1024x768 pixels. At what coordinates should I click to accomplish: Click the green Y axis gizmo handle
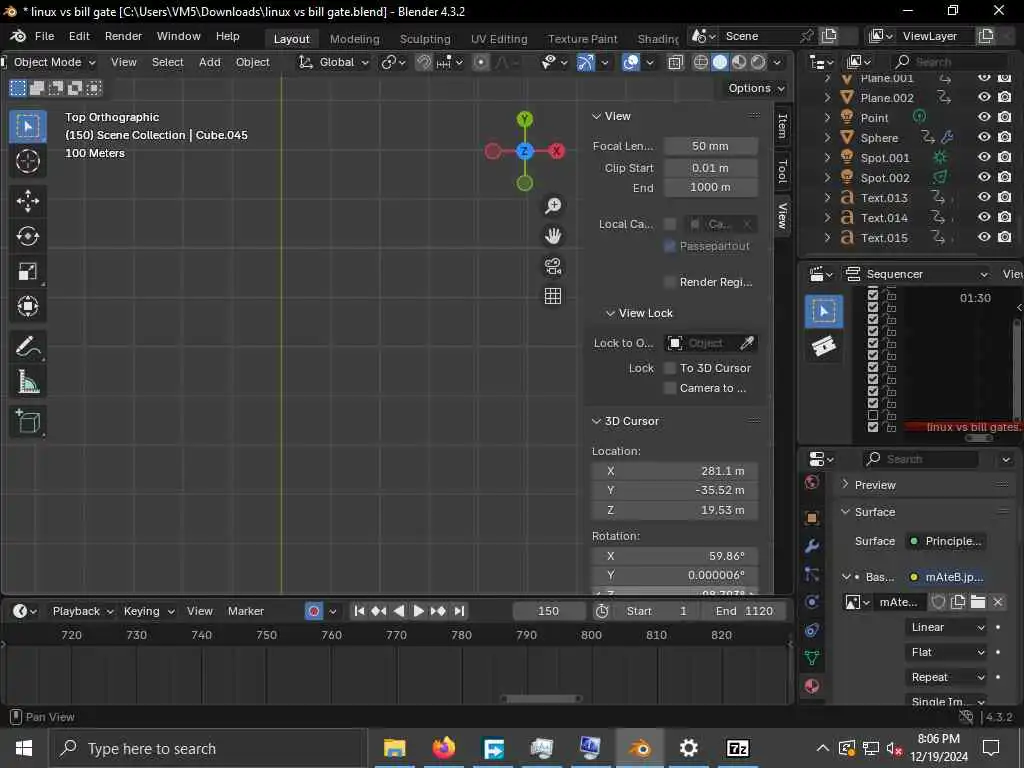pyautogui.click(x=524, y=119)
